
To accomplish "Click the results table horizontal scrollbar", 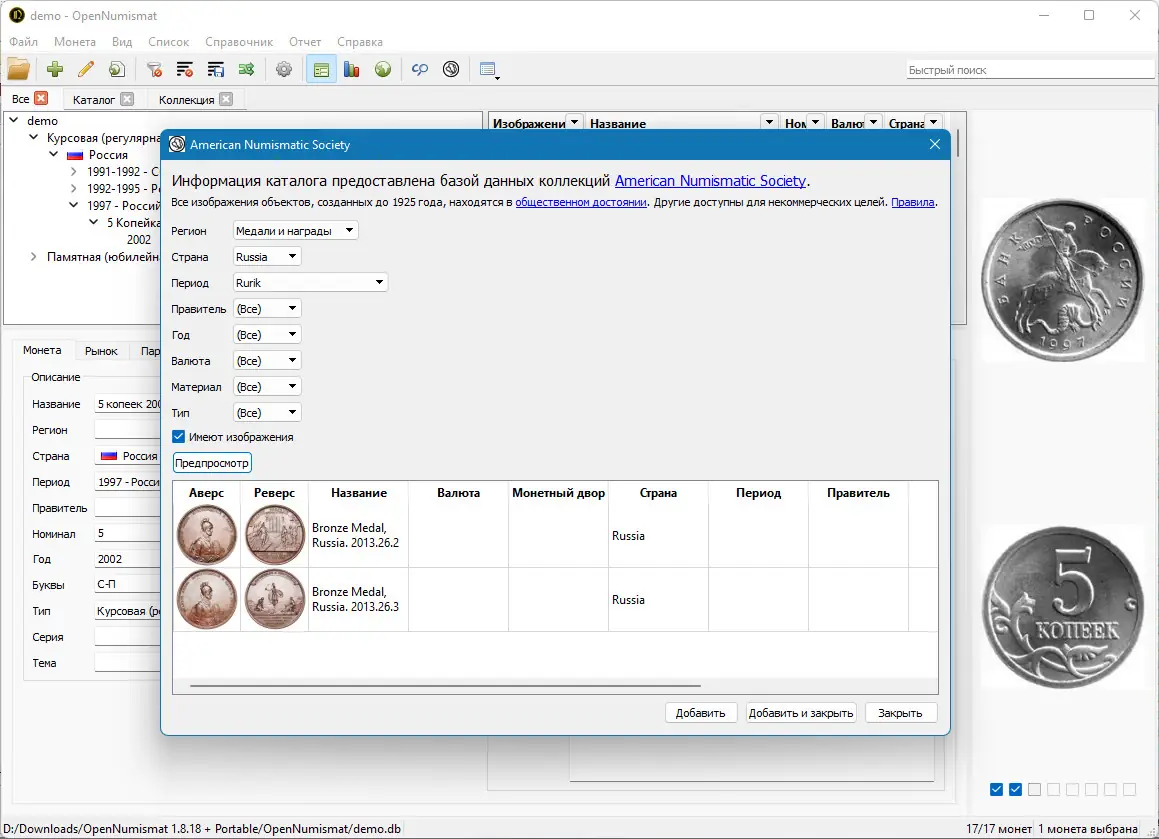I will [x=445, y=685].
